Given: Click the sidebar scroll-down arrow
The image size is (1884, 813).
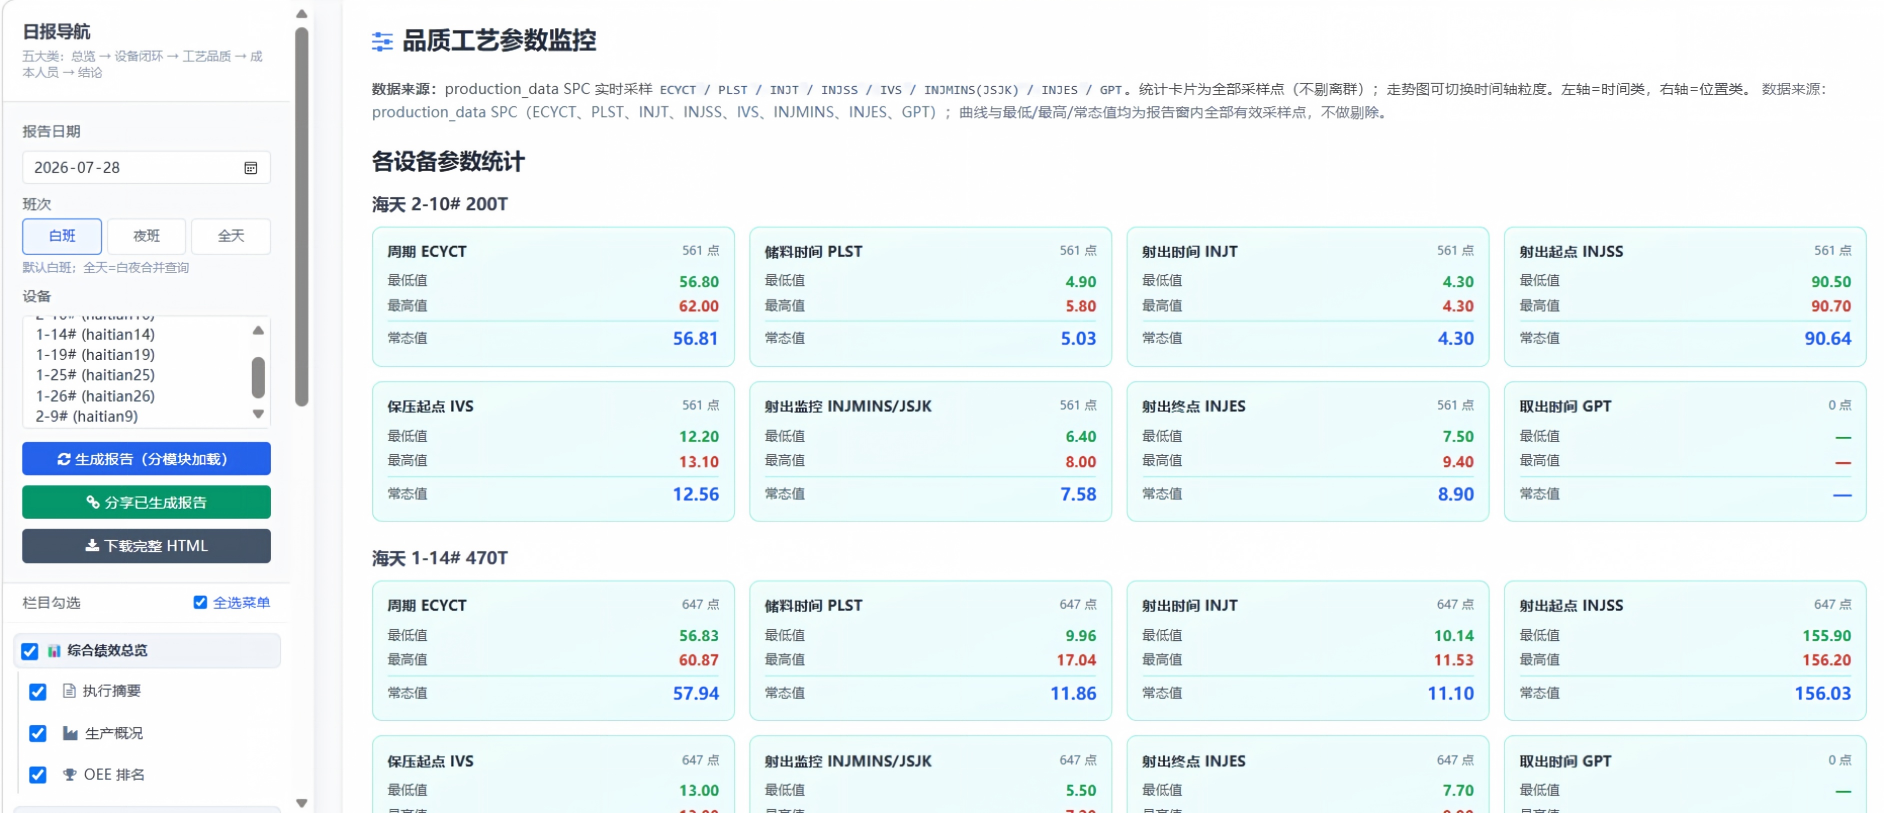Looking at the screenshot, I should coord(302,803).
